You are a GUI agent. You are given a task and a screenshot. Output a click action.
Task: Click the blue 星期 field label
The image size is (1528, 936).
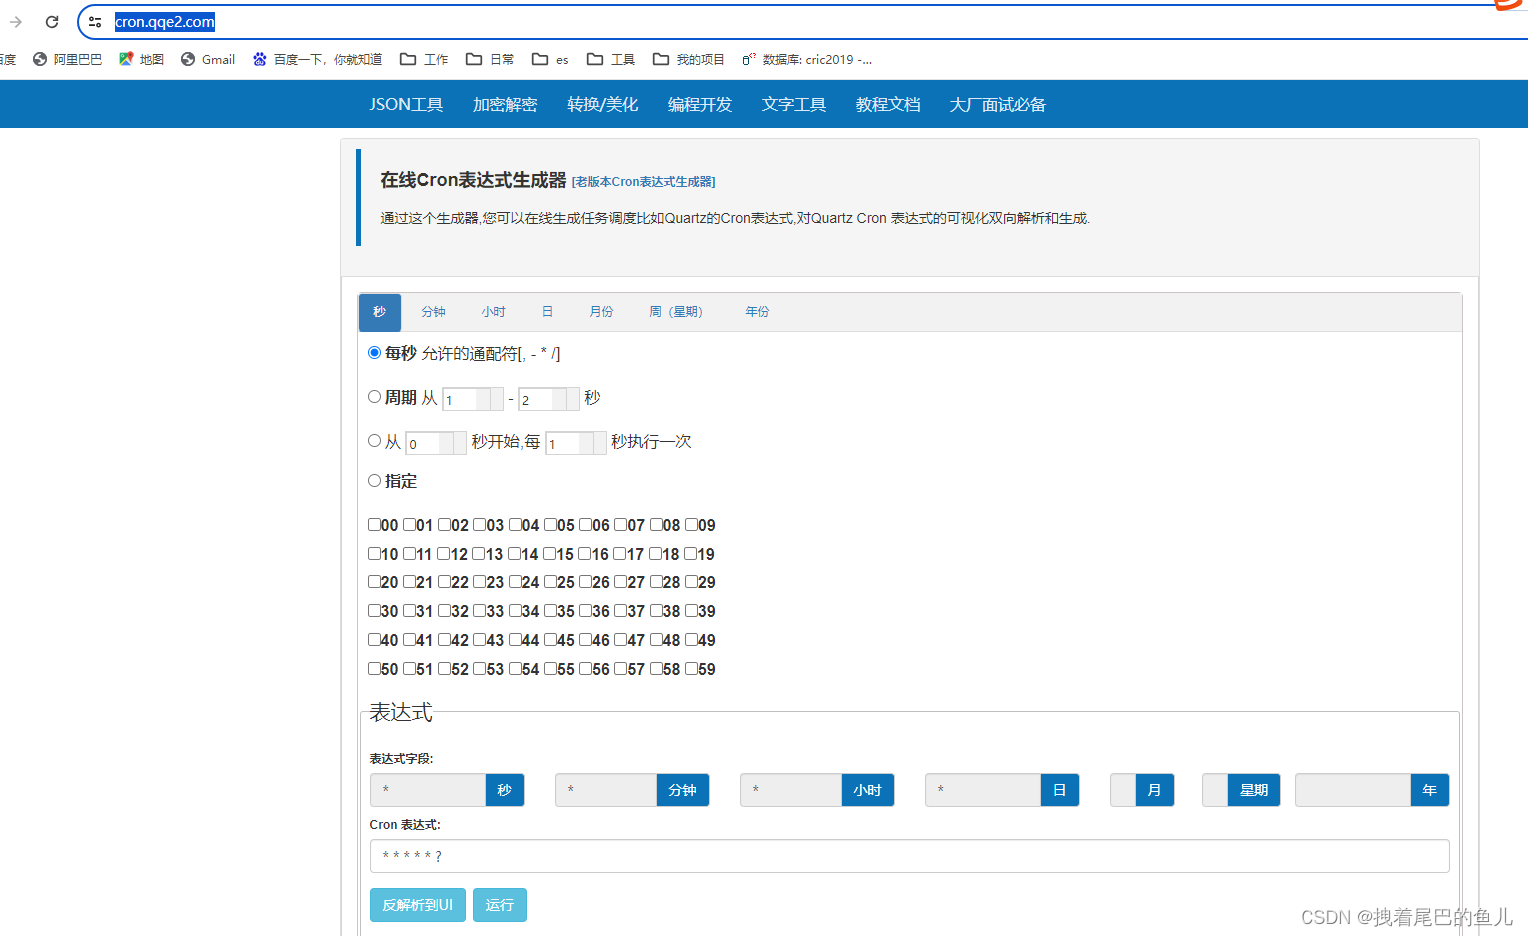pos(1254,790)
